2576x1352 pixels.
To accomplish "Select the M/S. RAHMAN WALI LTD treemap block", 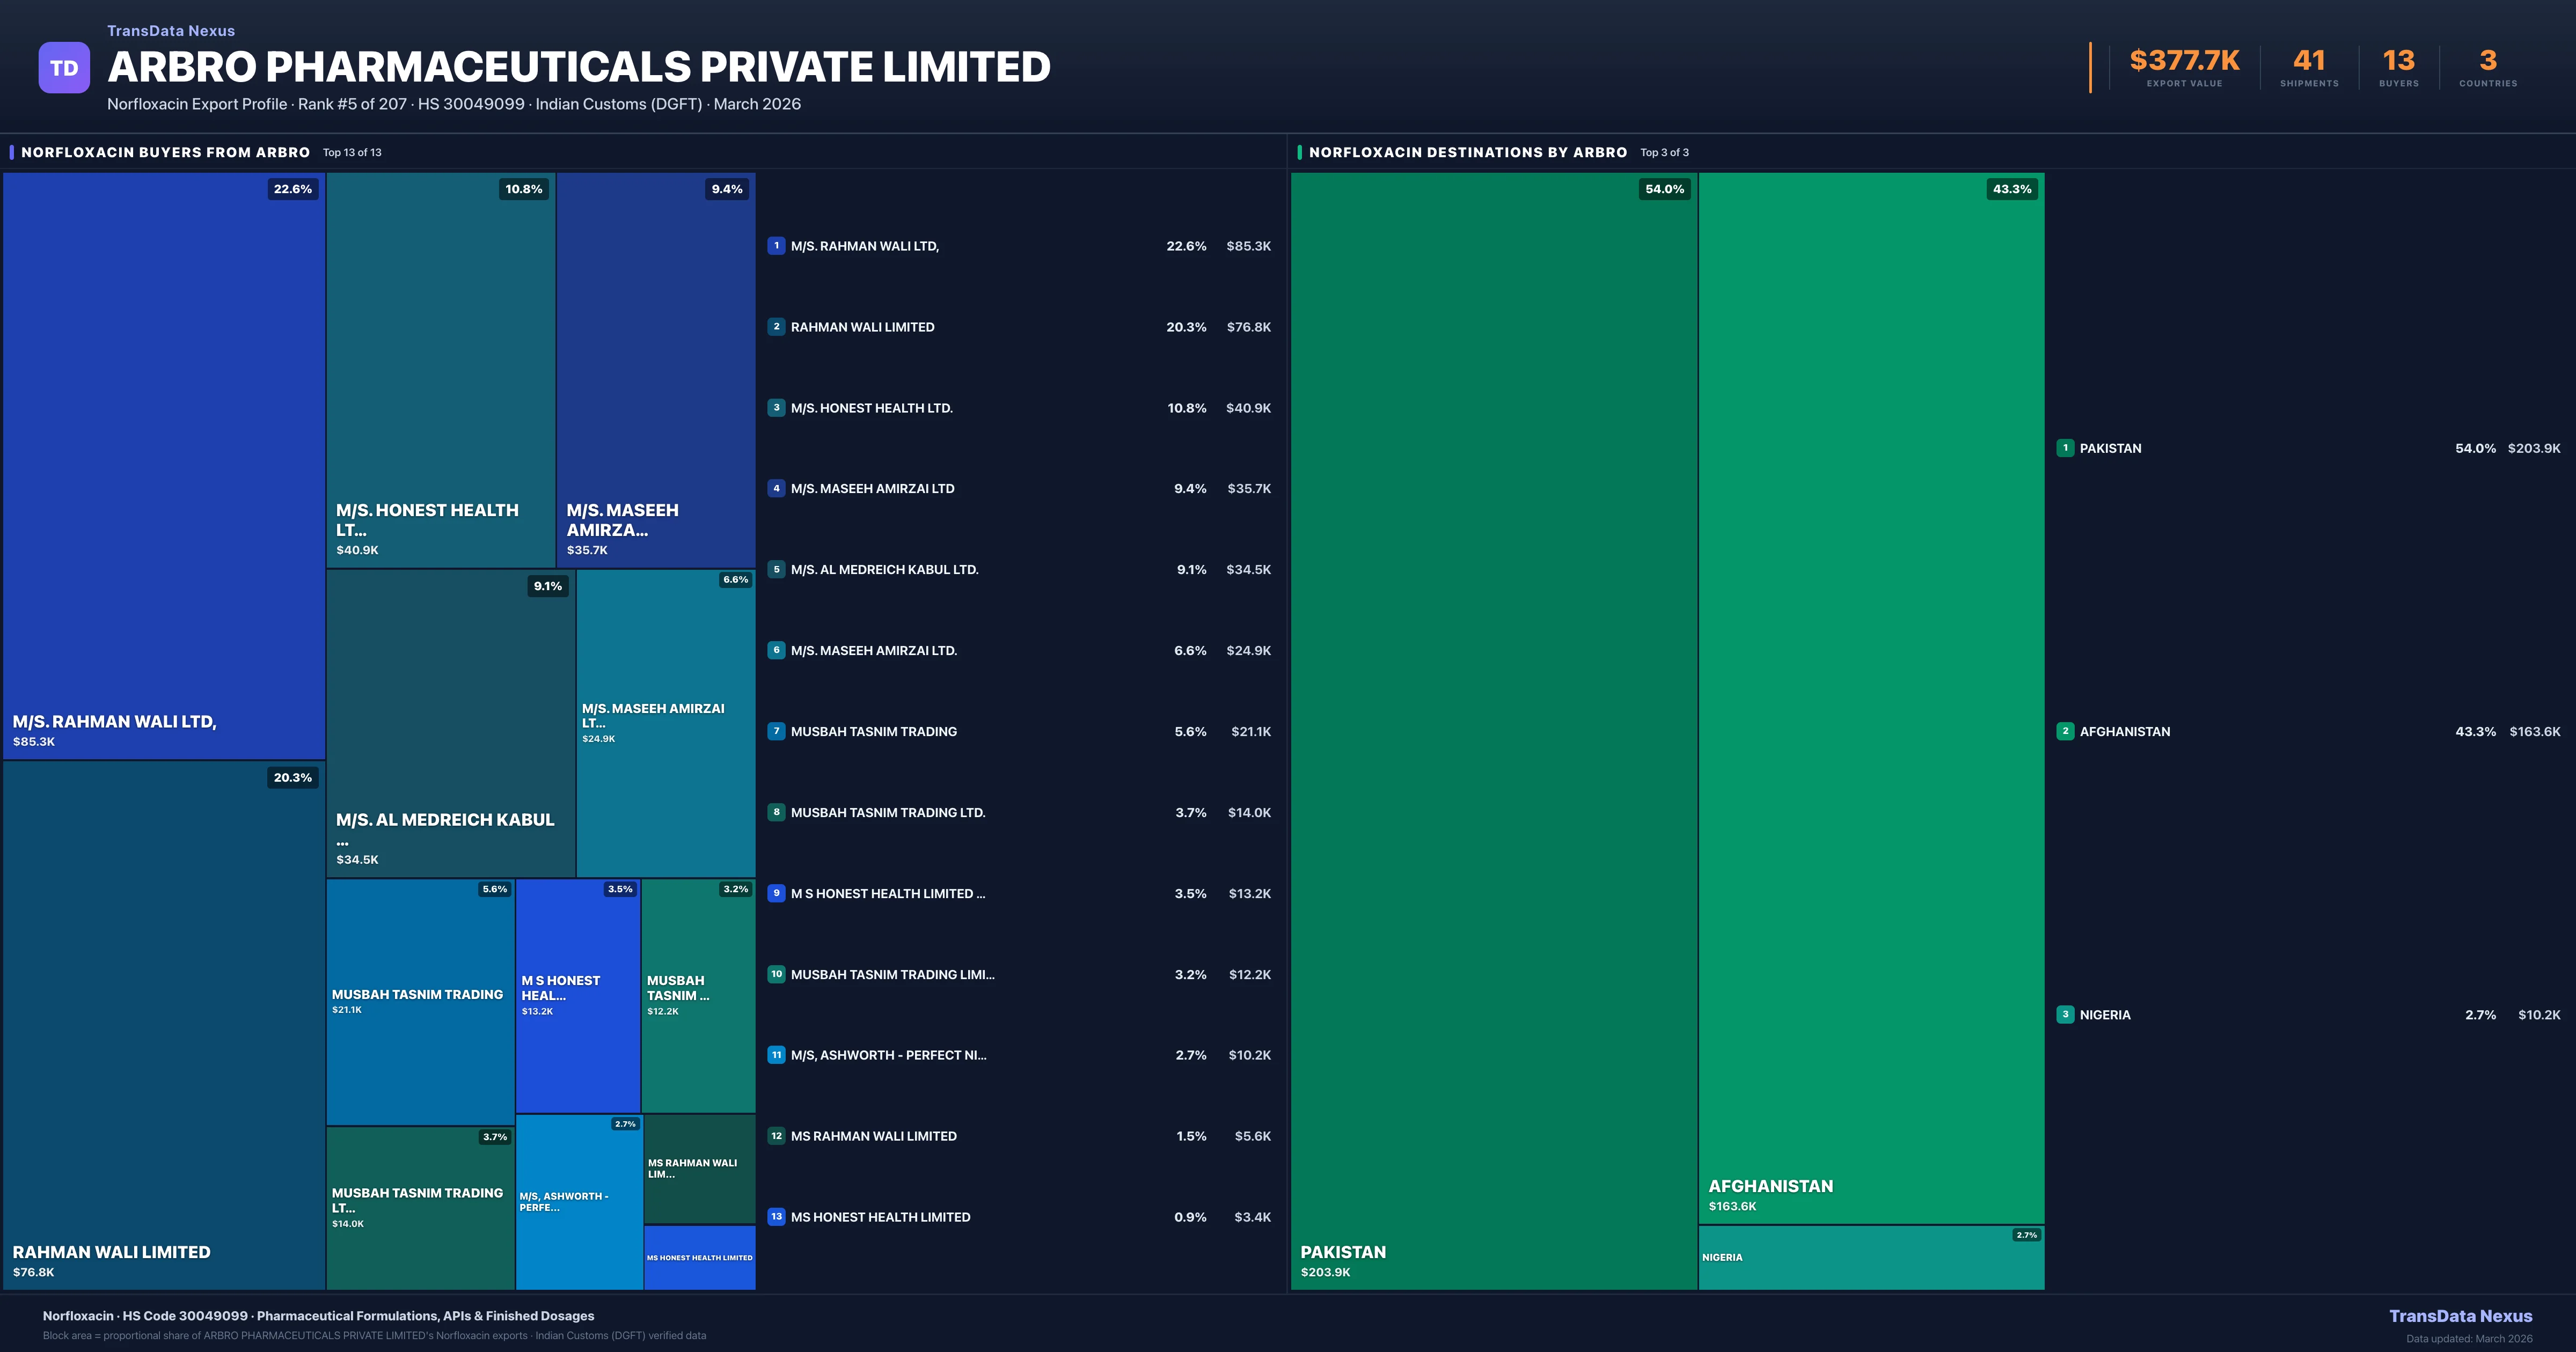I will pyautogui.click(x=164, y=466).
